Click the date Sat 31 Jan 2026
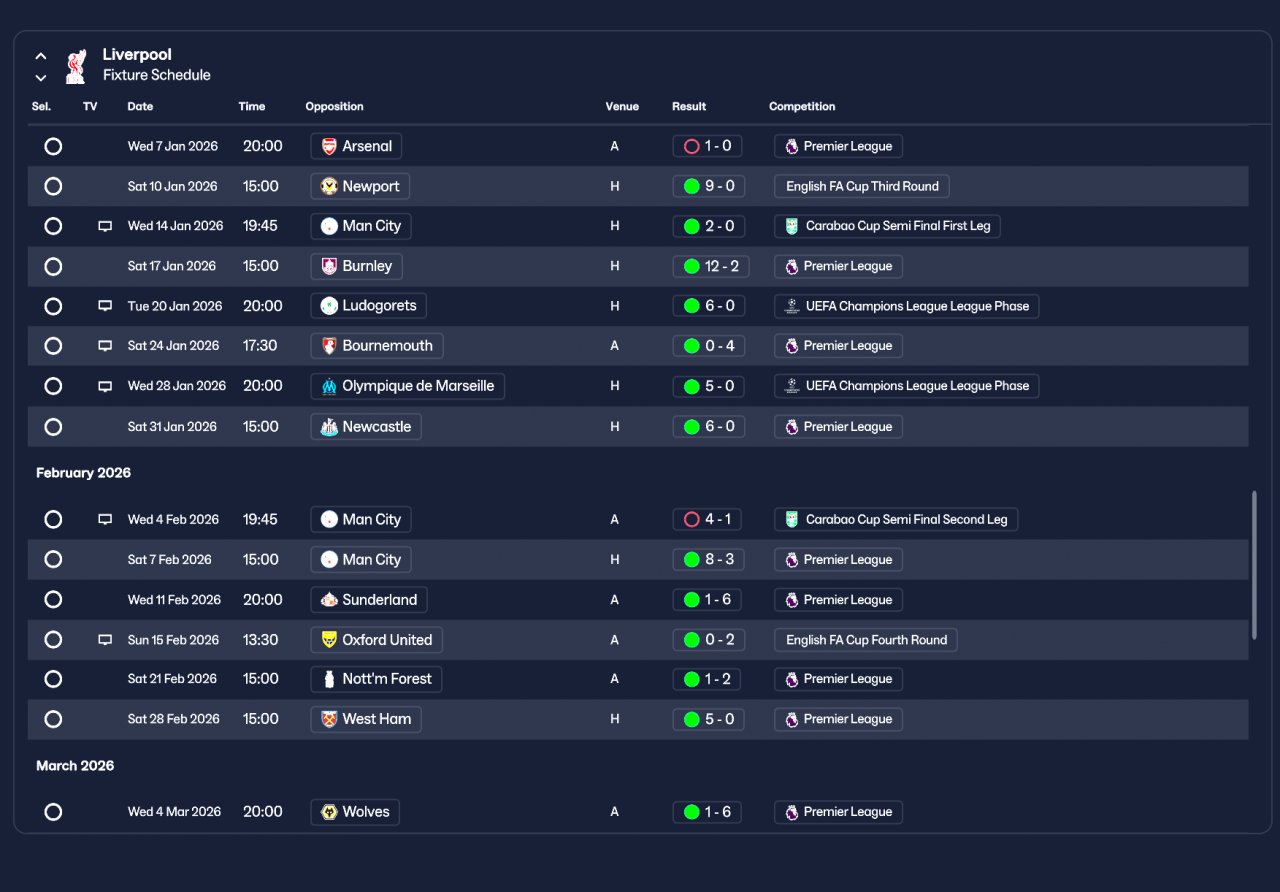 pos(172,427)
